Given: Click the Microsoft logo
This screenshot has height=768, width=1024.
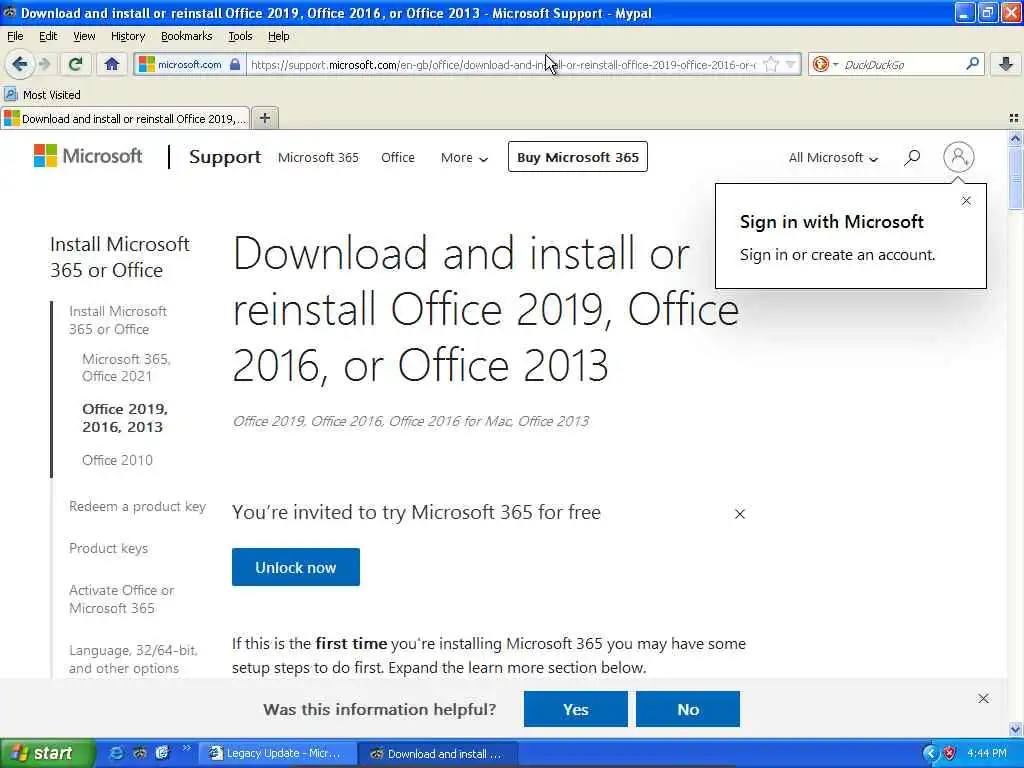Looking at the screenshot, I should pos(88,156).
